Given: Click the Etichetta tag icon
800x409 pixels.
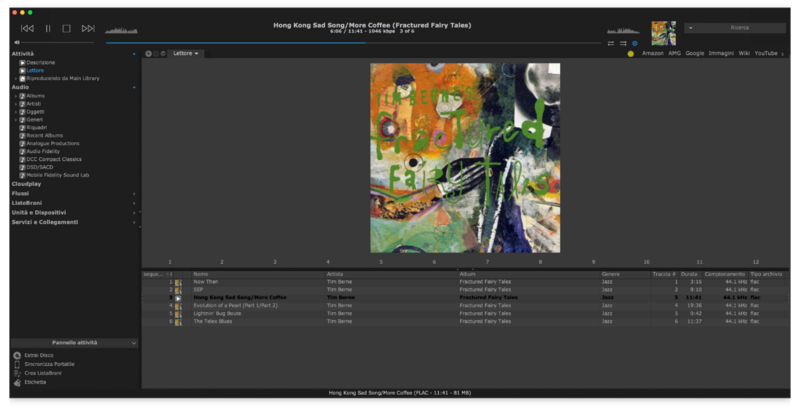Looking at the screenshot, I should click(x=17, y=382).
